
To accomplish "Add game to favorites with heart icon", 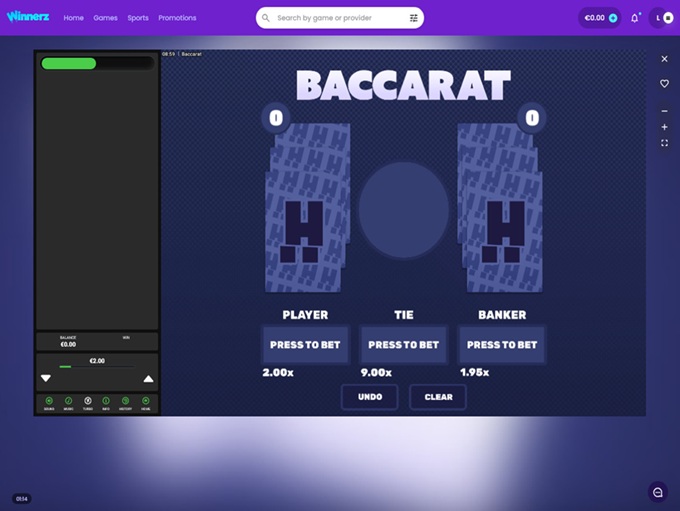I will [x=664, y=84].
